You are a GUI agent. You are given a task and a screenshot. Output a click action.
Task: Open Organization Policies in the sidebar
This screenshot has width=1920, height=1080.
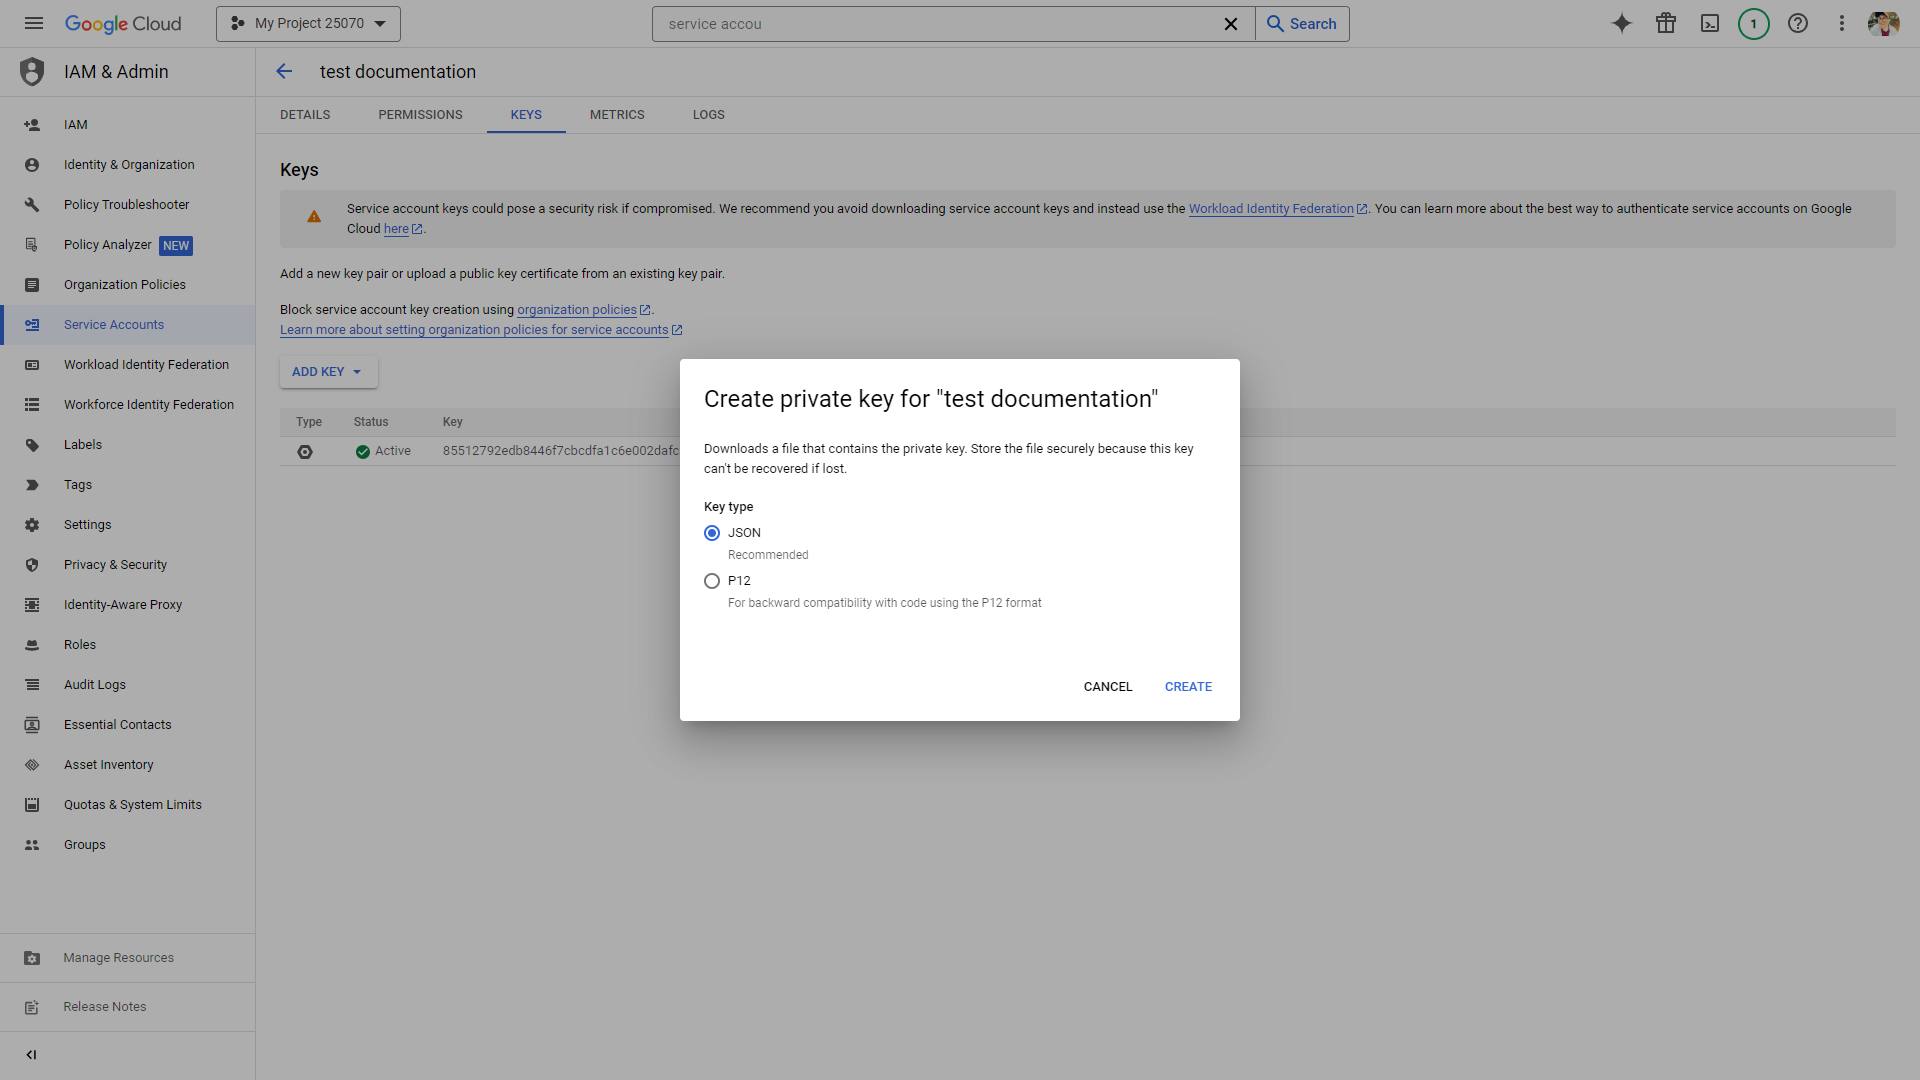pyautogui.click(x=128, y=285)
